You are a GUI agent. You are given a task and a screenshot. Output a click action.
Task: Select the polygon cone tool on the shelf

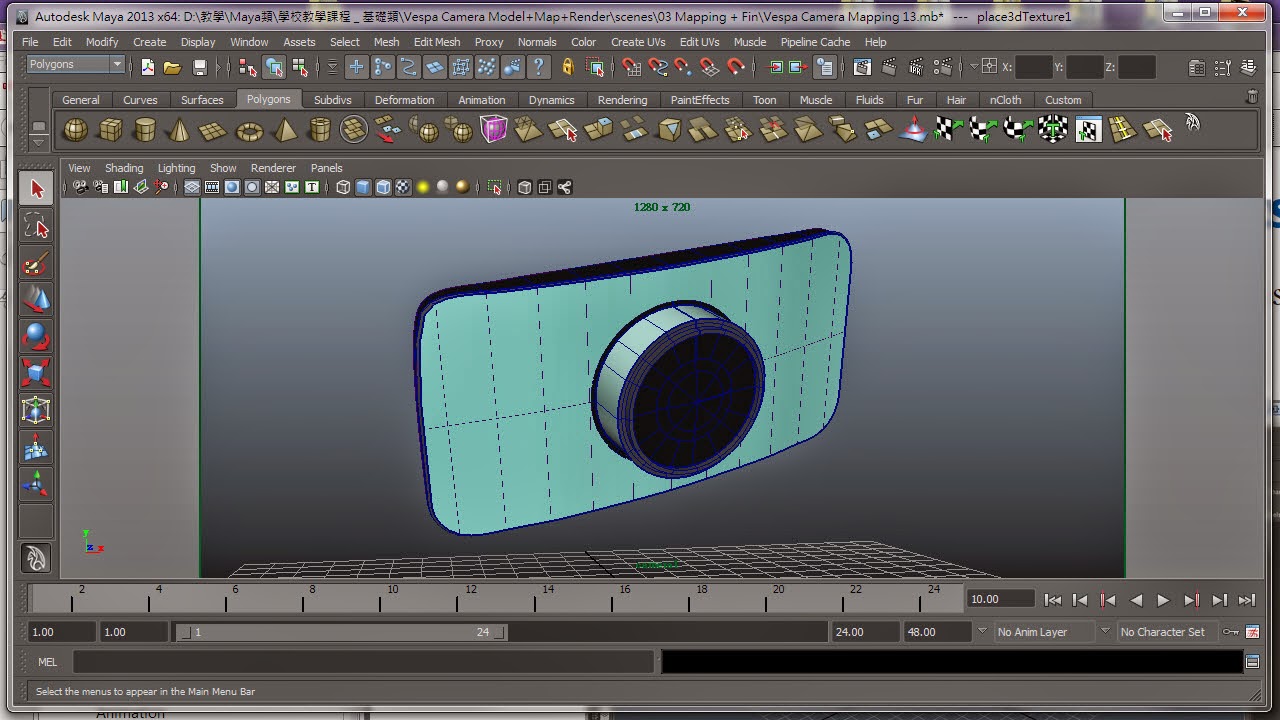tap(182, 130)
